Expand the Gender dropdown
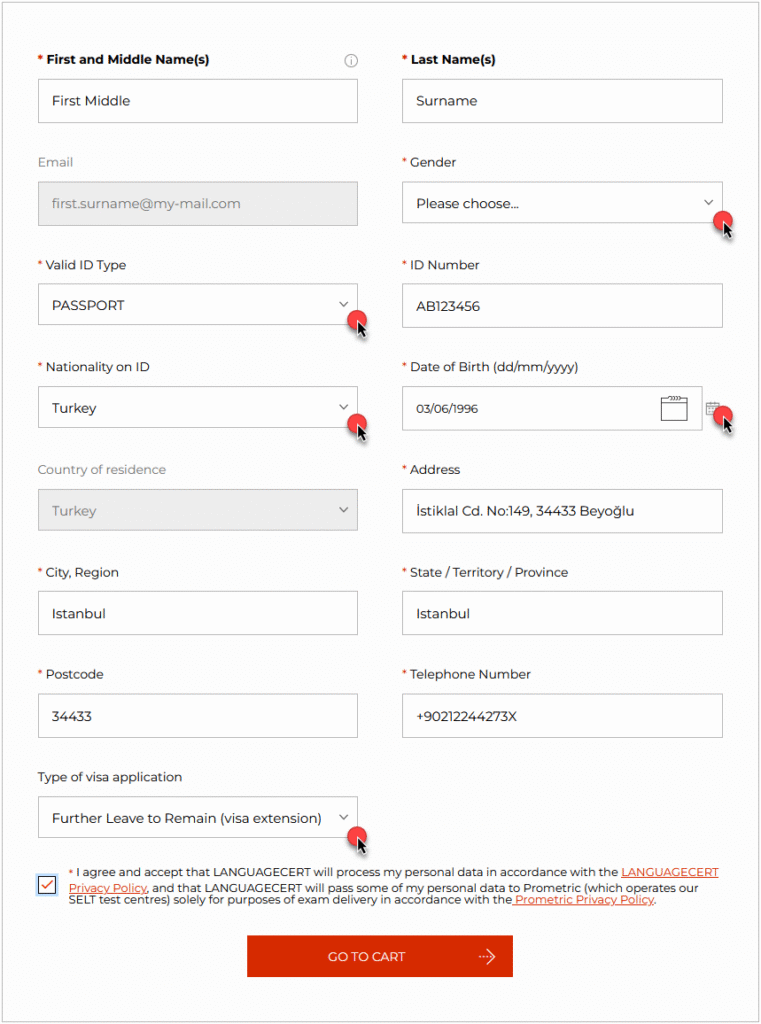 [x=562, y=203]
